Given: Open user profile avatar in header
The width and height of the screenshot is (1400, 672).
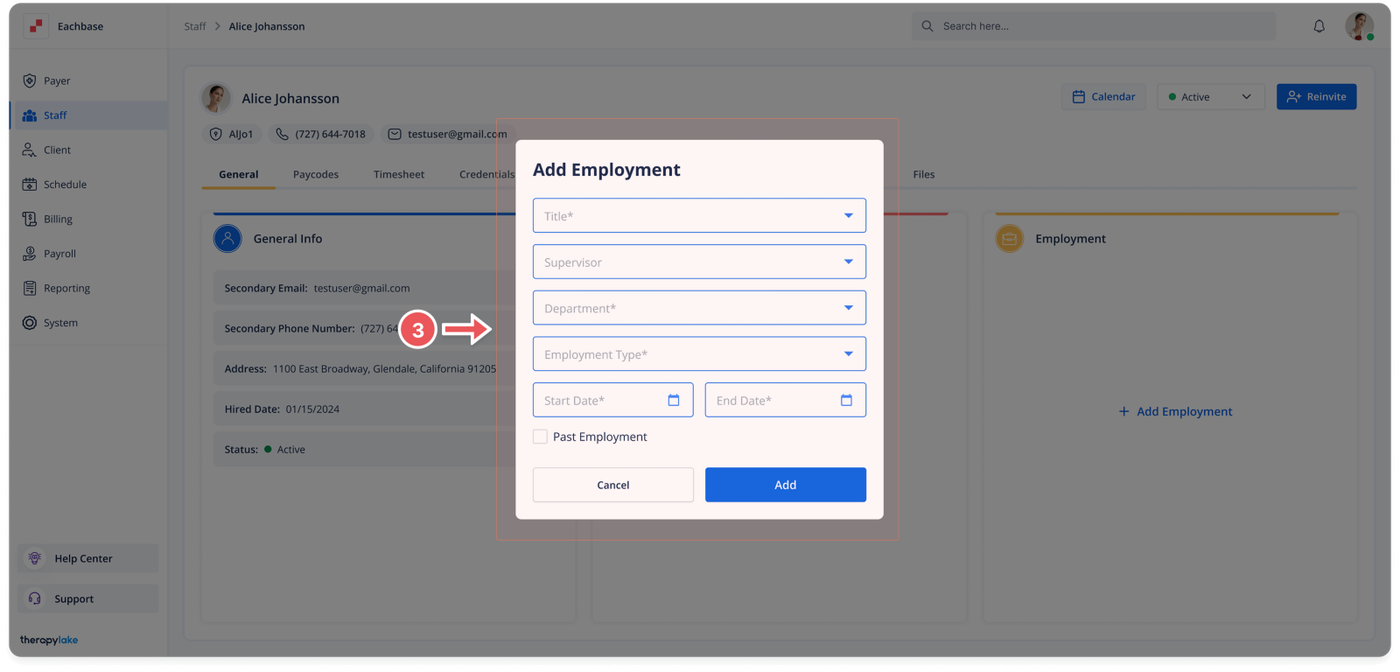Looking at the screenshot, I should [x=1359, y=26].
